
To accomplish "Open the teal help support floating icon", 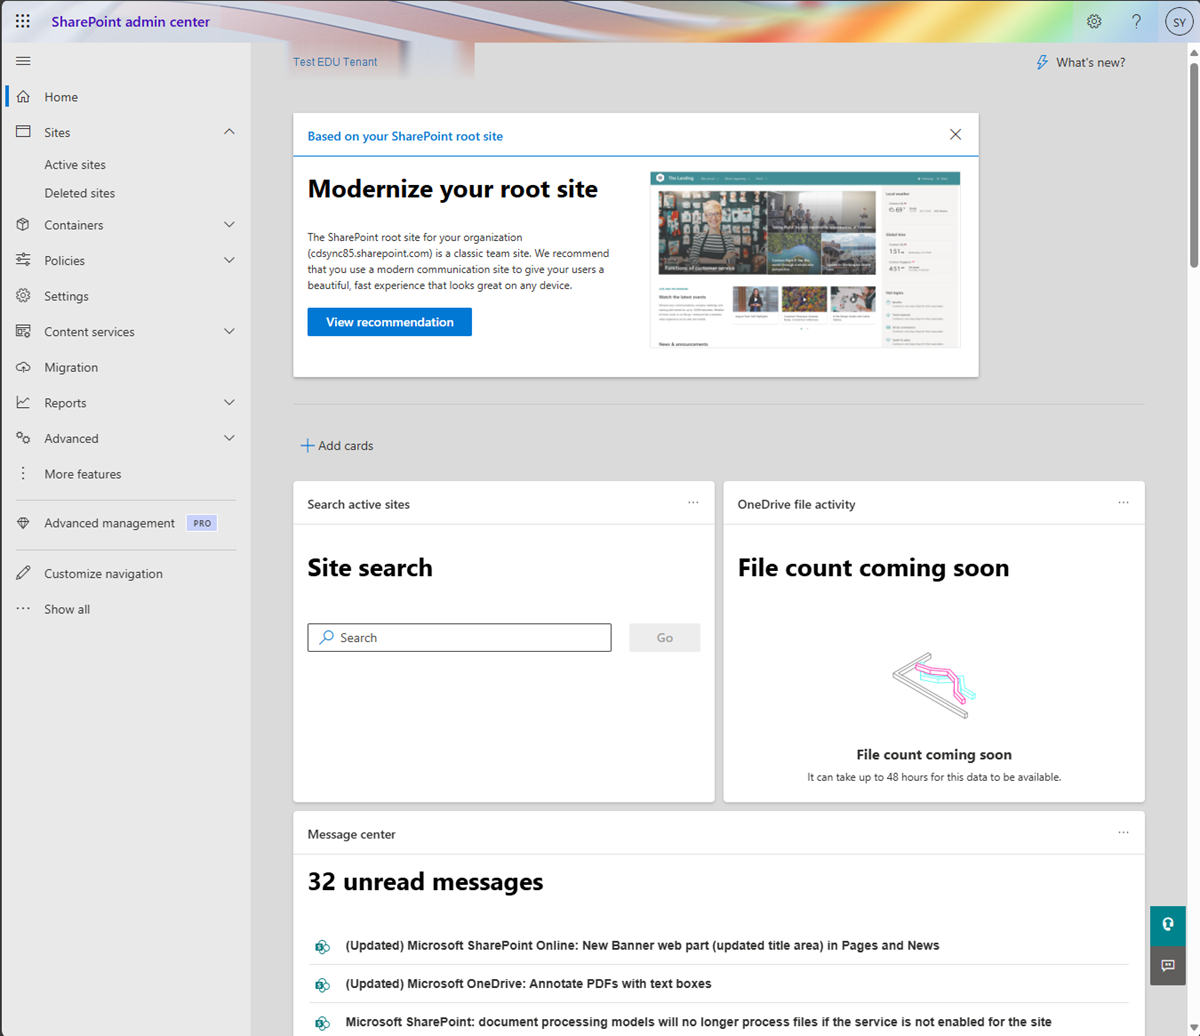I will (1167, 924).
